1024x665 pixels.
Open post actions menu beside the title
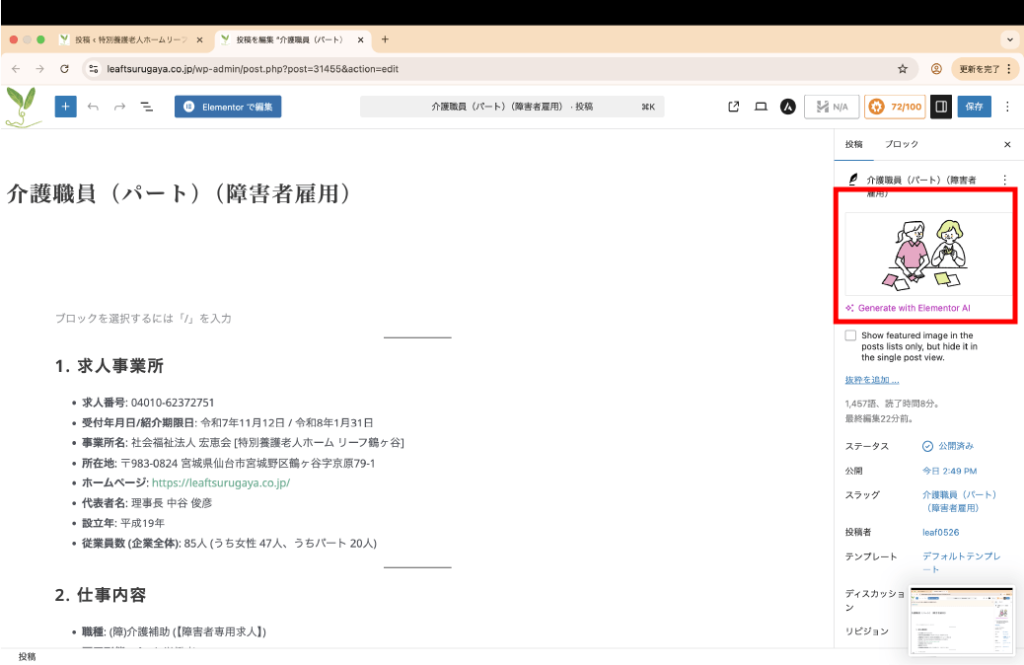pyautogui.click(x=1005, y=179)
